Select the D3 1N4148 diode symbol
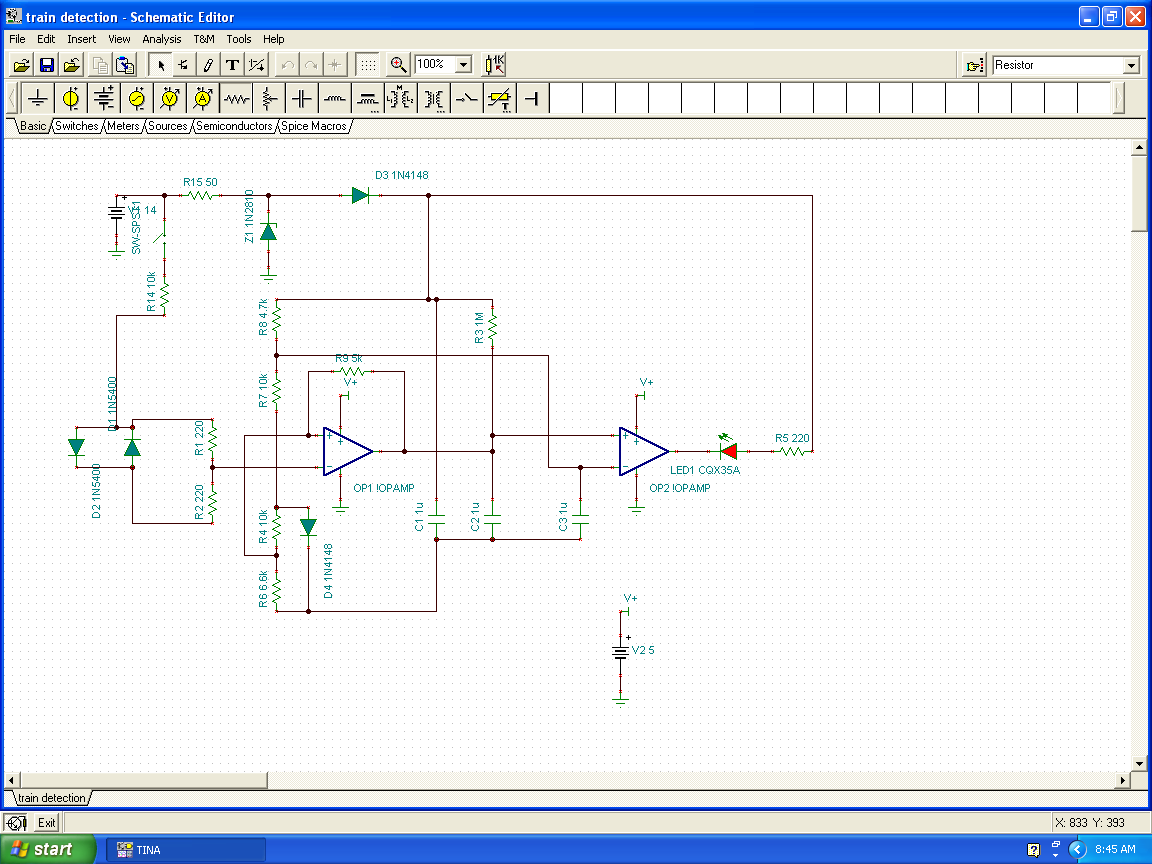Viewport: 1152px width, 864px height. 360,195
